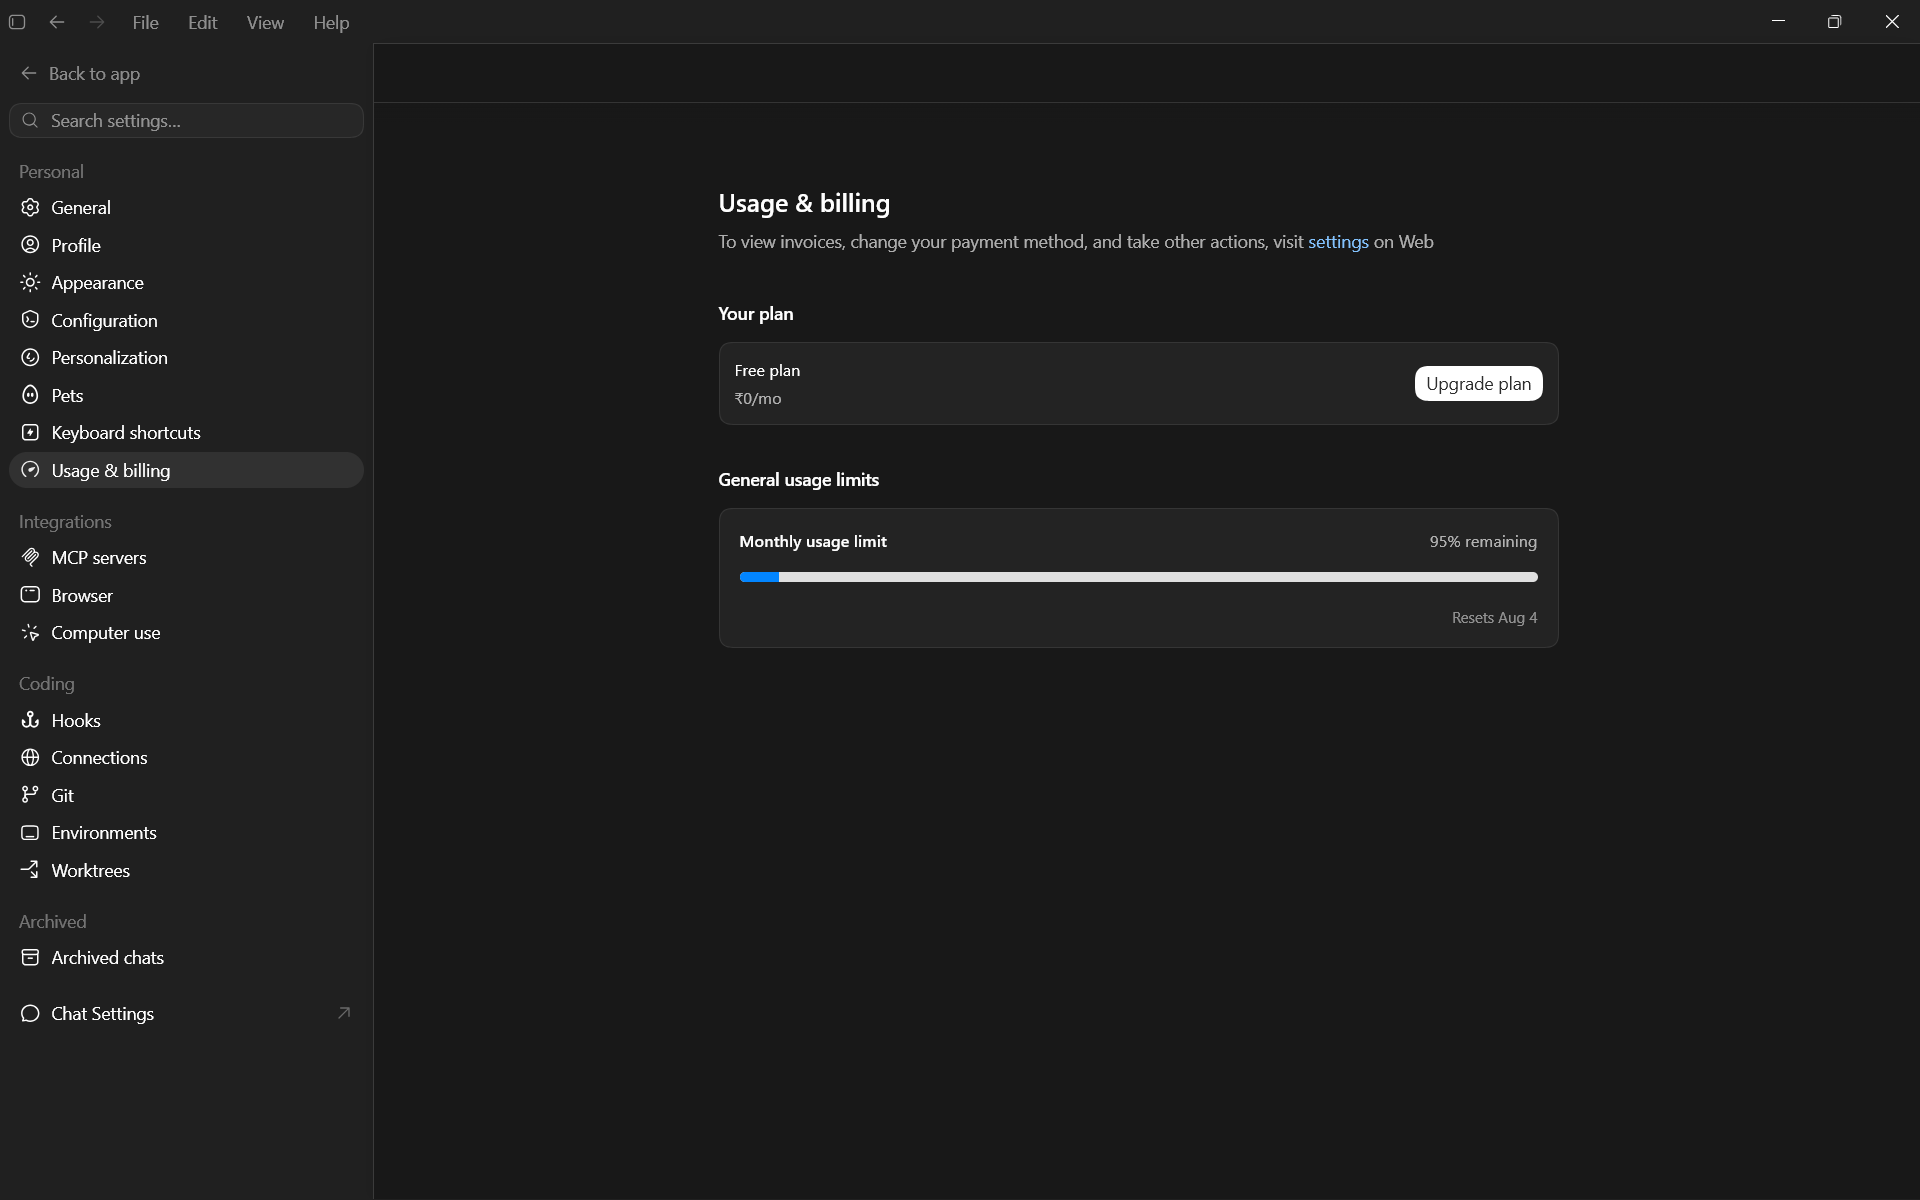Focus the Search settings field
1920x1200 pixels.
[x=186, y=120]
